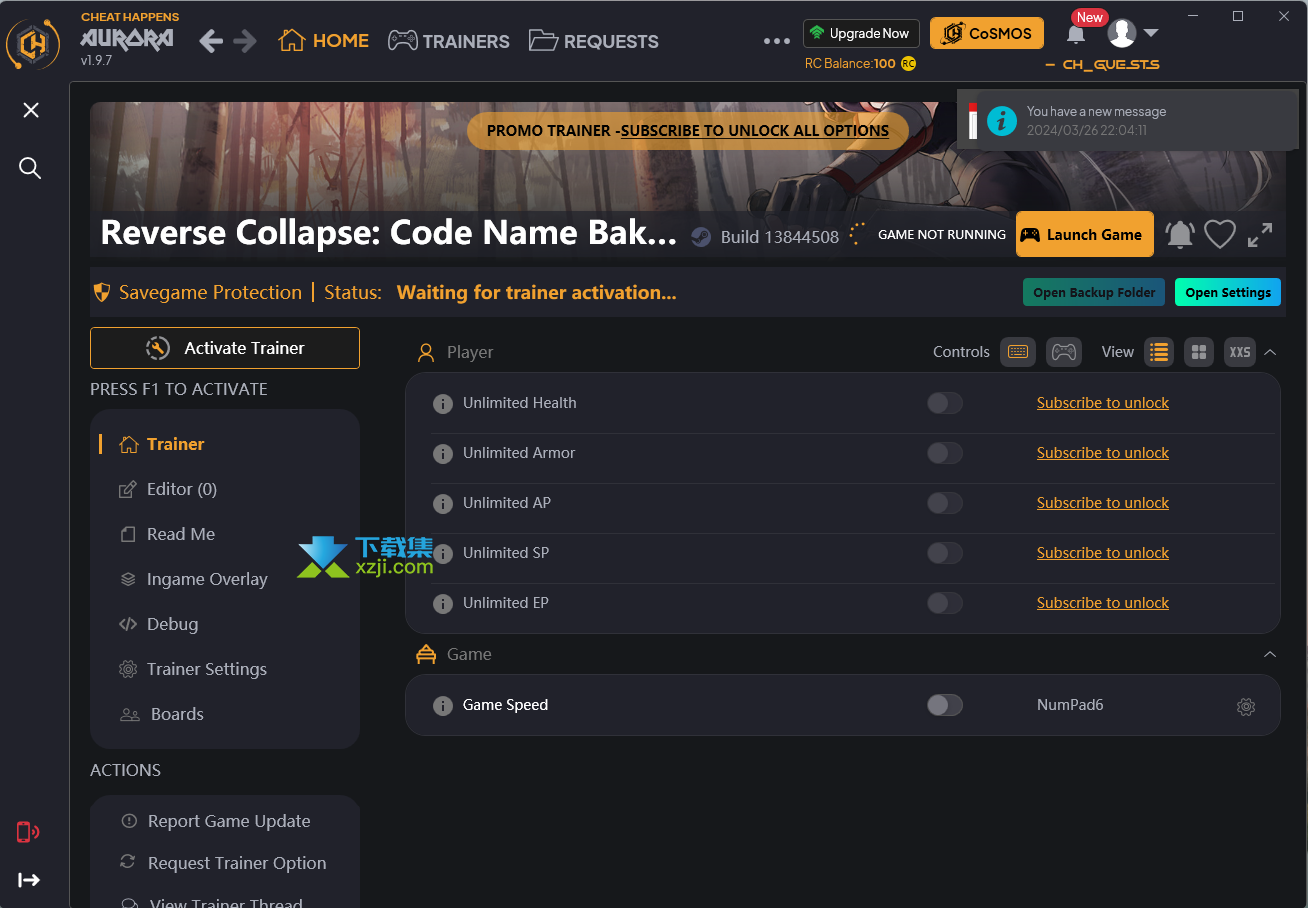1308x908 pixels.
Task: Open the three-dot overflow menu
Action: (777, 41)
